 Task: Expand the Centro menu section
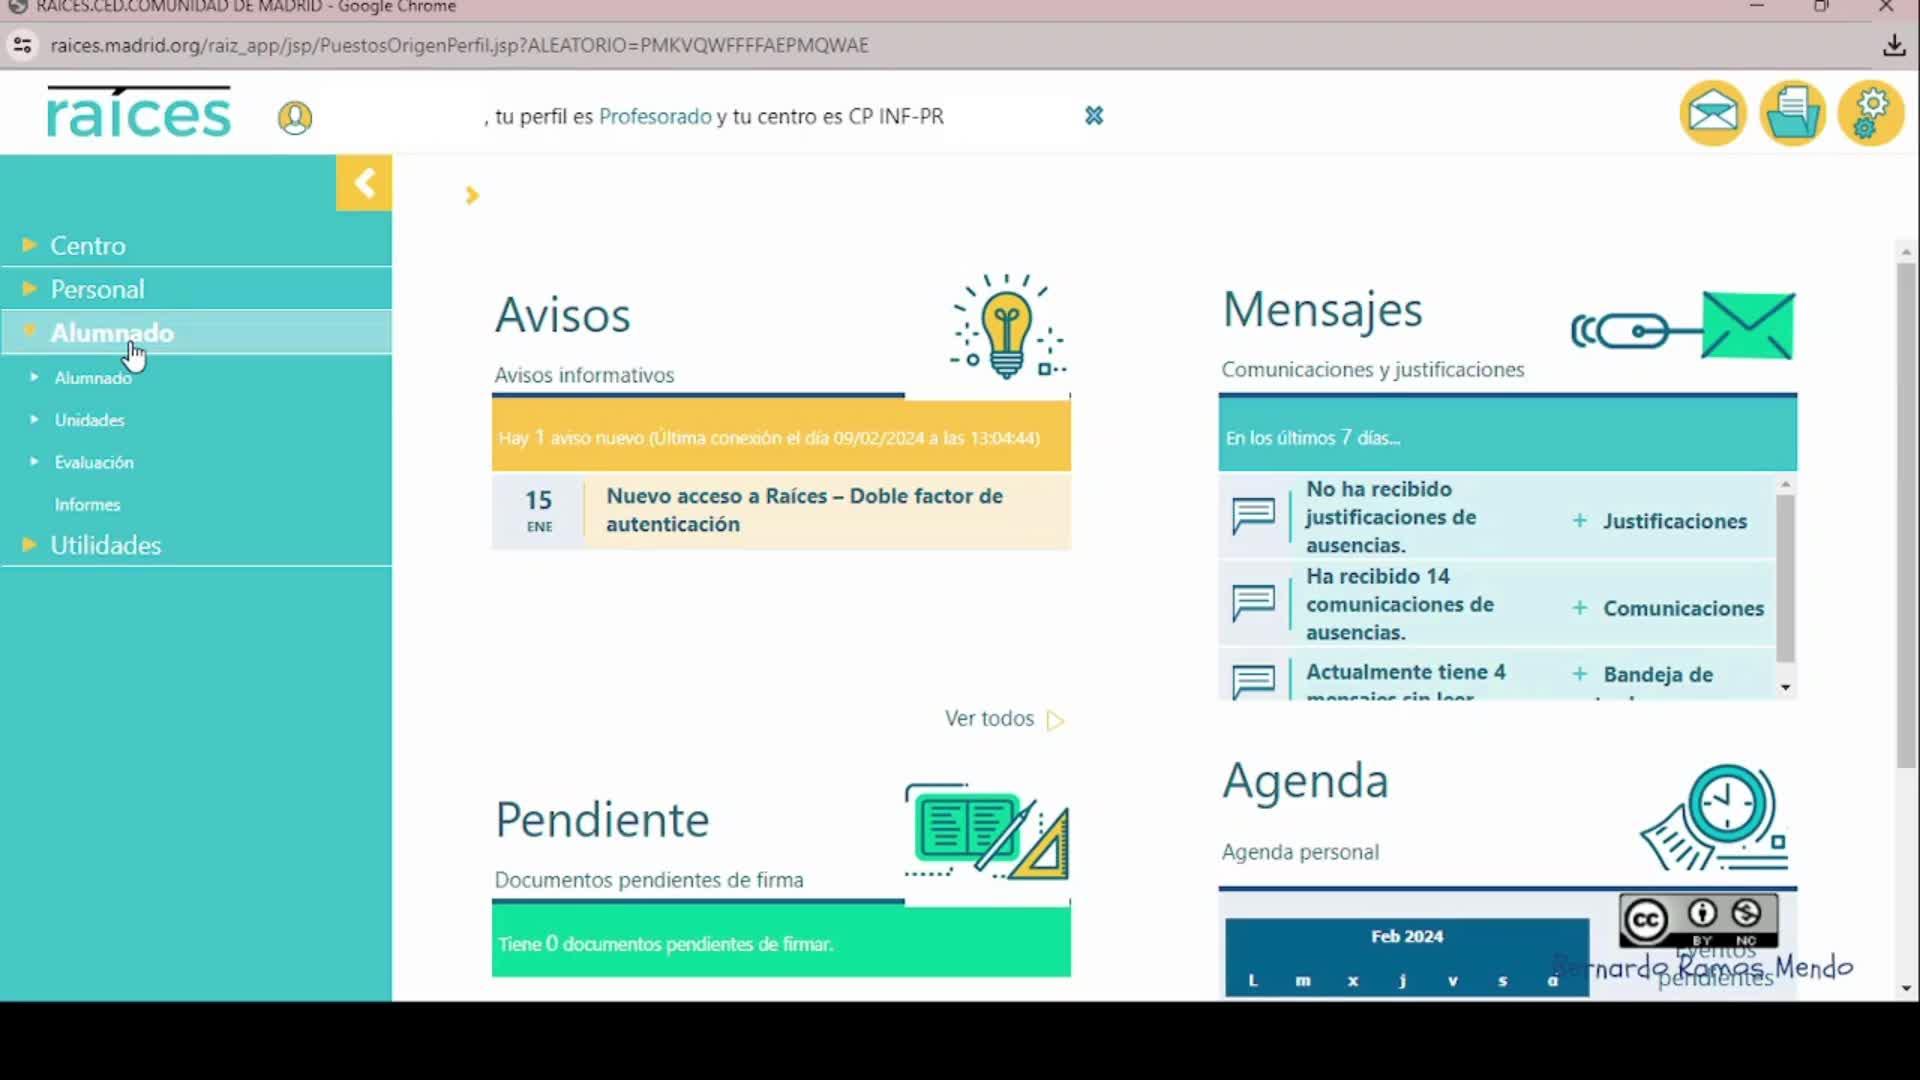click(88, 245)
